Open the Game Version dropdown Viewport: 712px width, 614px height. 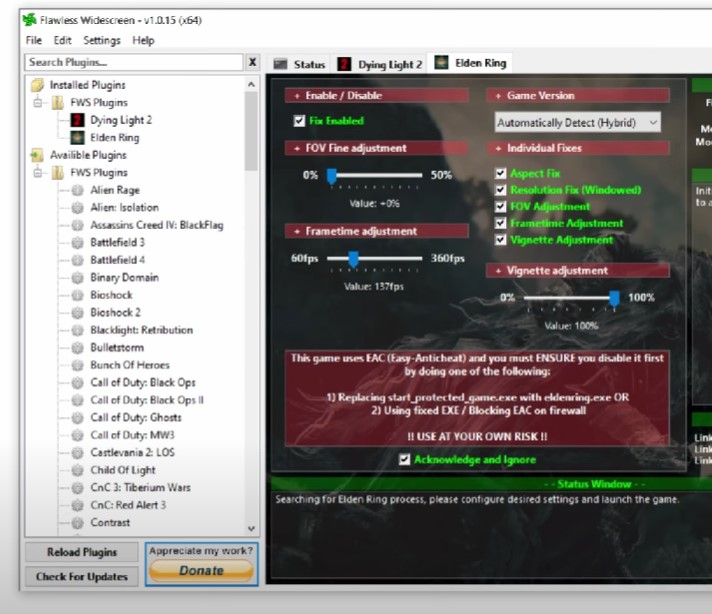[x=577, y=123]
